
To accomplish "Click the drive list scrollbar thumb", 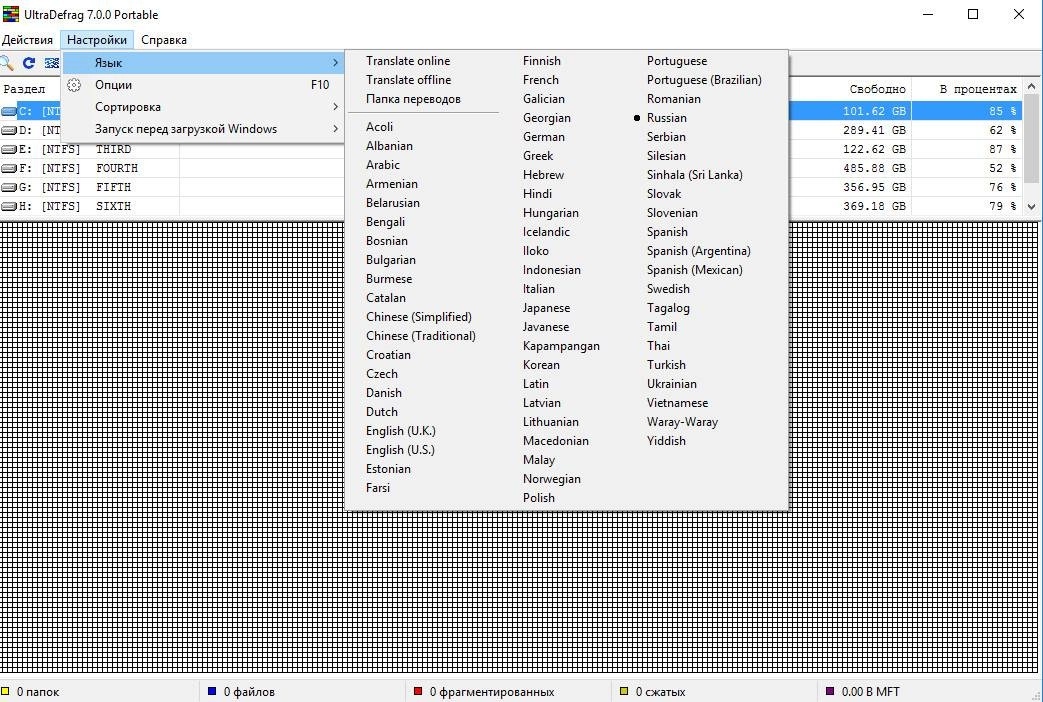I will 1032,137.
